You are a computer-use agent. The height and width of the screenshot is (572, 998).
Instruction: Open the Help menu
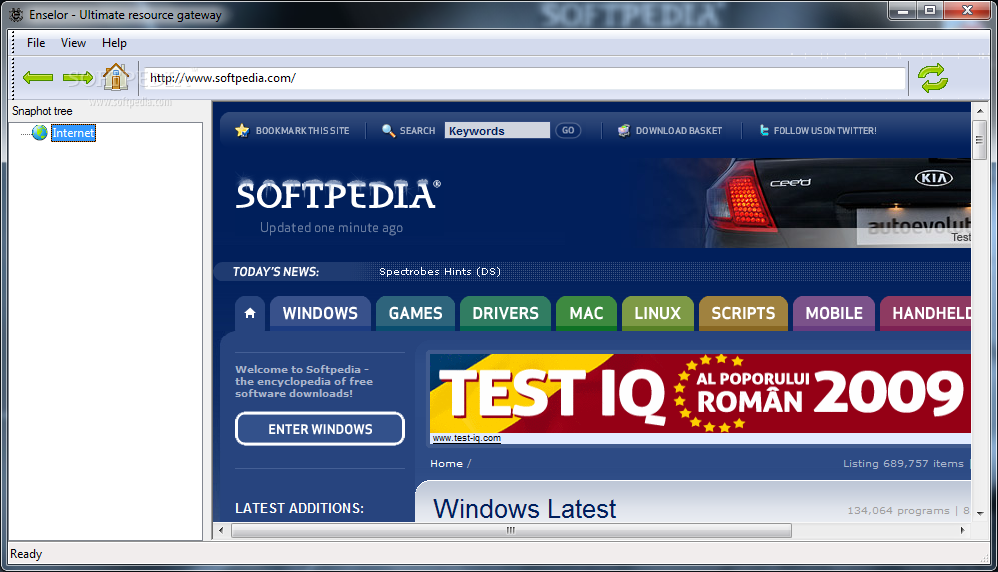click(114, 43)
